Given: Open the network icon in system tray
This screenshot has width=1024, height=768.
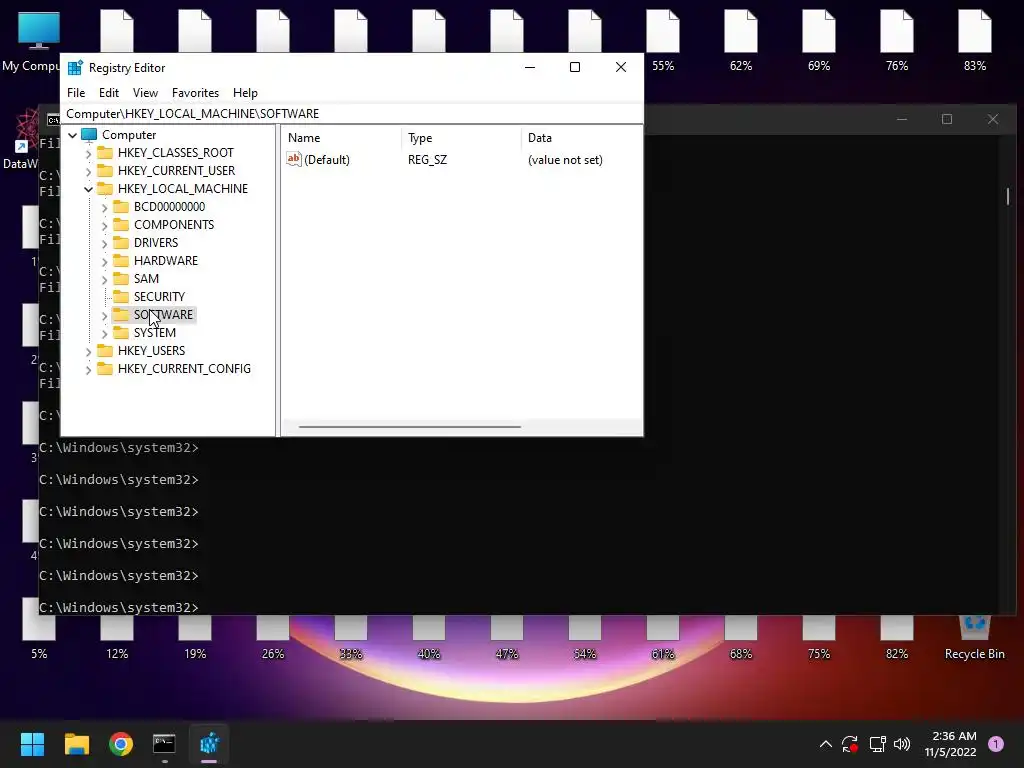Looking at the screenshot, I should (877, 744).
